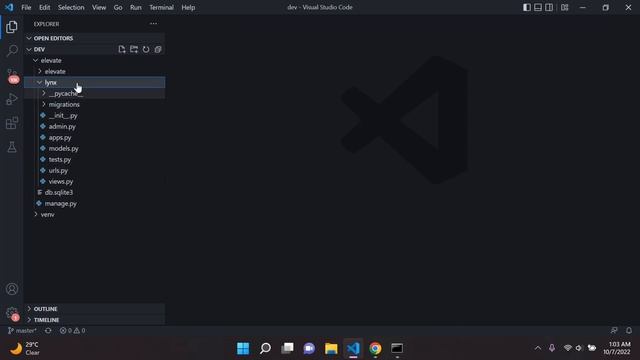The image size is (640, 360).
Task: Open the clock showing 1:03 AM
Action: click(617, 348)
